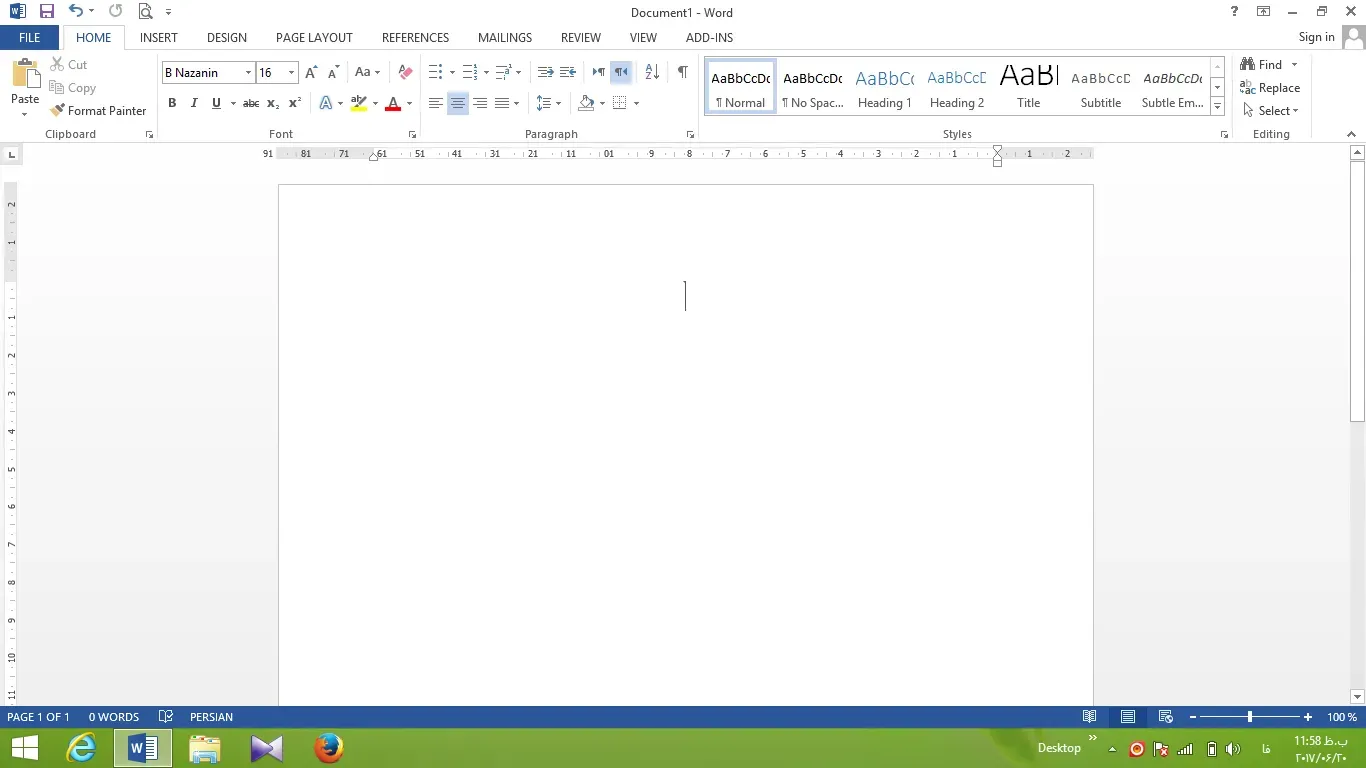Click the Paste clipboard icon
The width and height of the screenshot is (1366, 768).
pos(25,74)
